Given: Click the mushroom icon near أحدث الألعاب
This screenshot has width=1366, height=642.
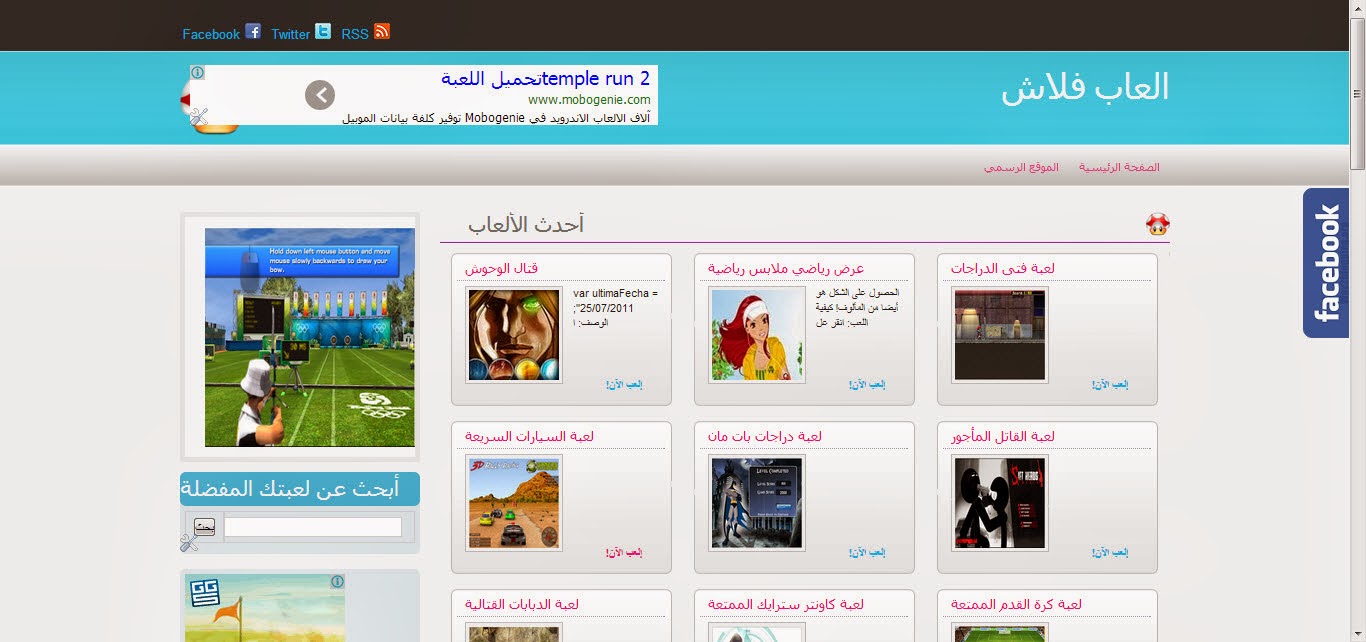Looking at the screenshot, I should point(1158,224).
